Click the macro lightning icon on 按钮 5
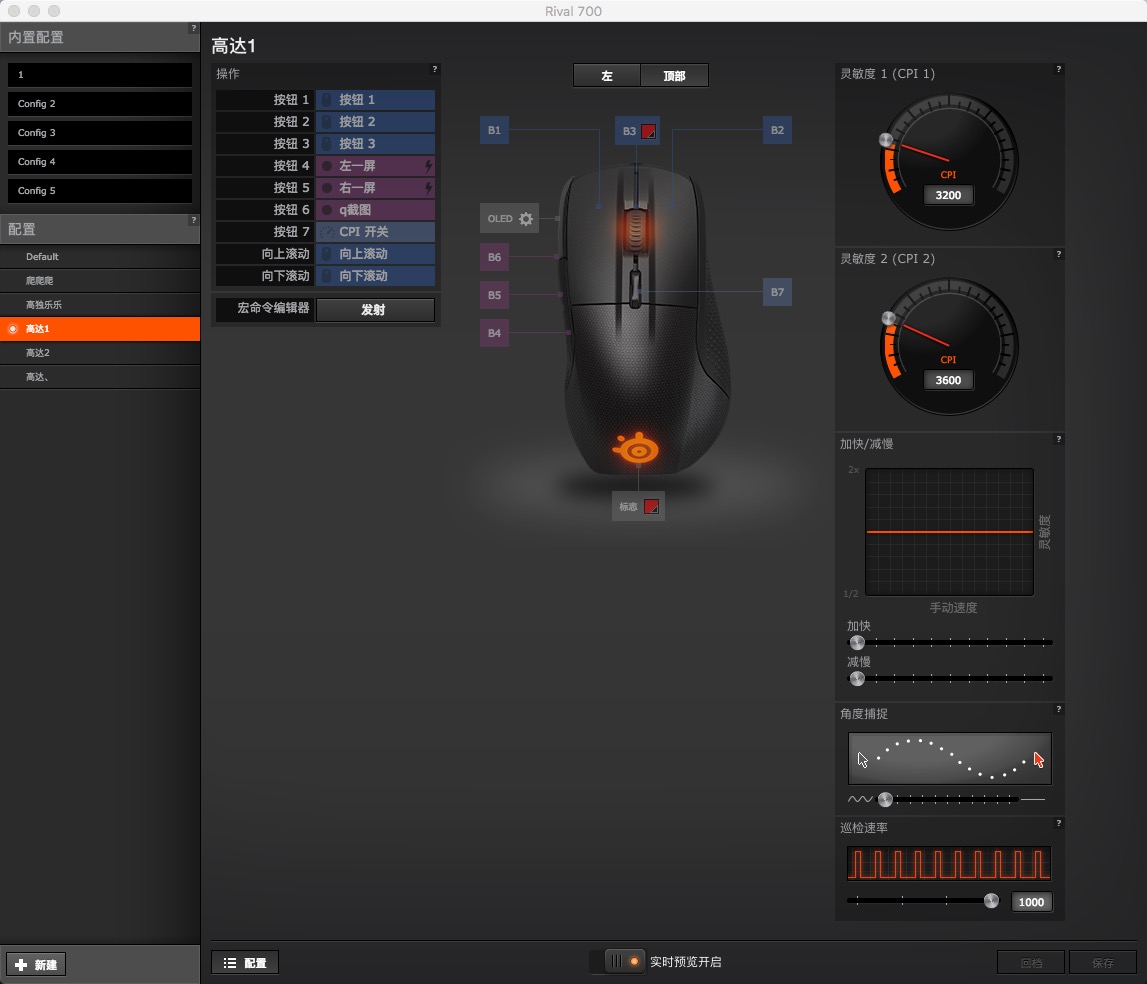Screen dimensions: 1147x984 click(429, 188)
